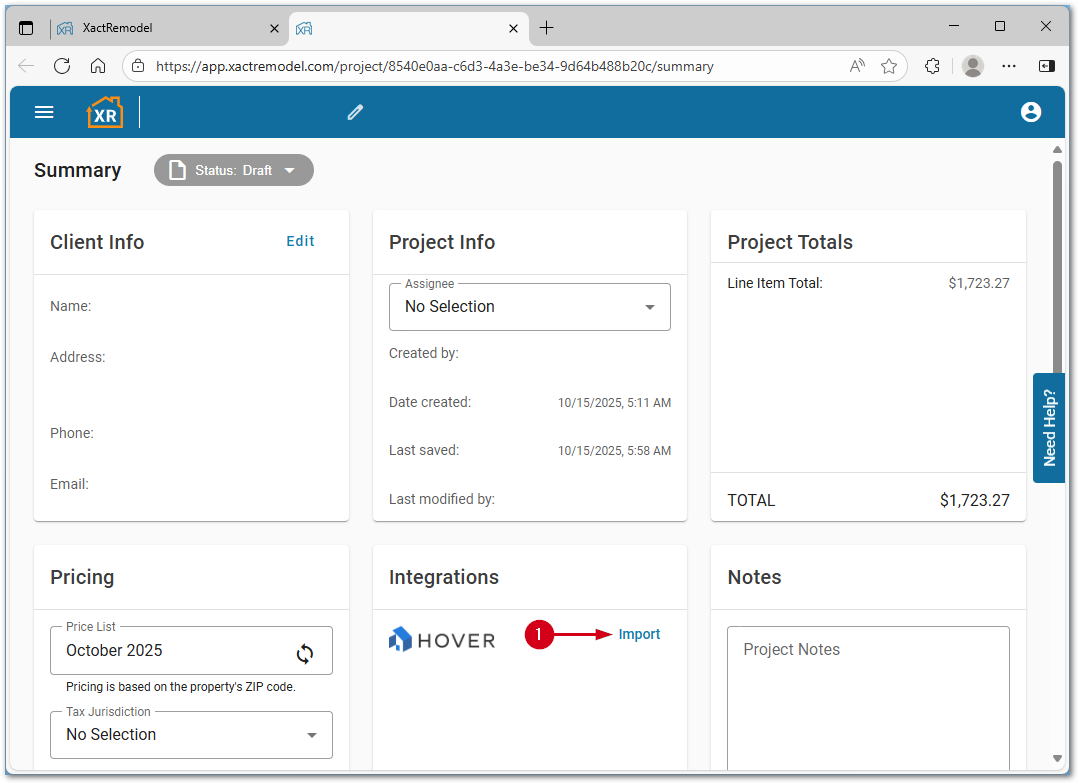Open the Need Help? side tab
Screen dimensions: 1079x784
[x=1049, y=428]
